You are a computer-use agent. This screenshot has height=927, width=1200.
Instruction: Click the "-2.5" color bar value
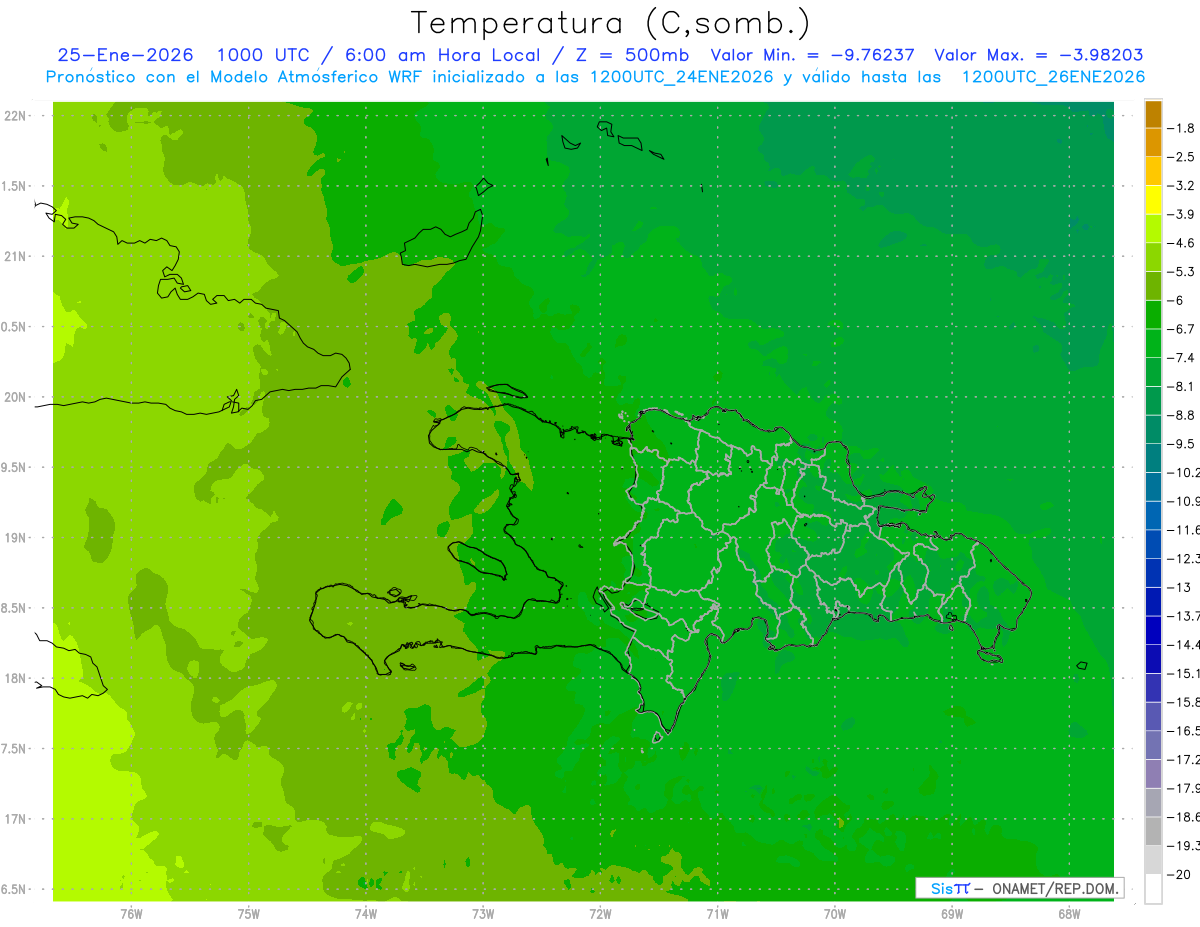tap(1182, 157)
